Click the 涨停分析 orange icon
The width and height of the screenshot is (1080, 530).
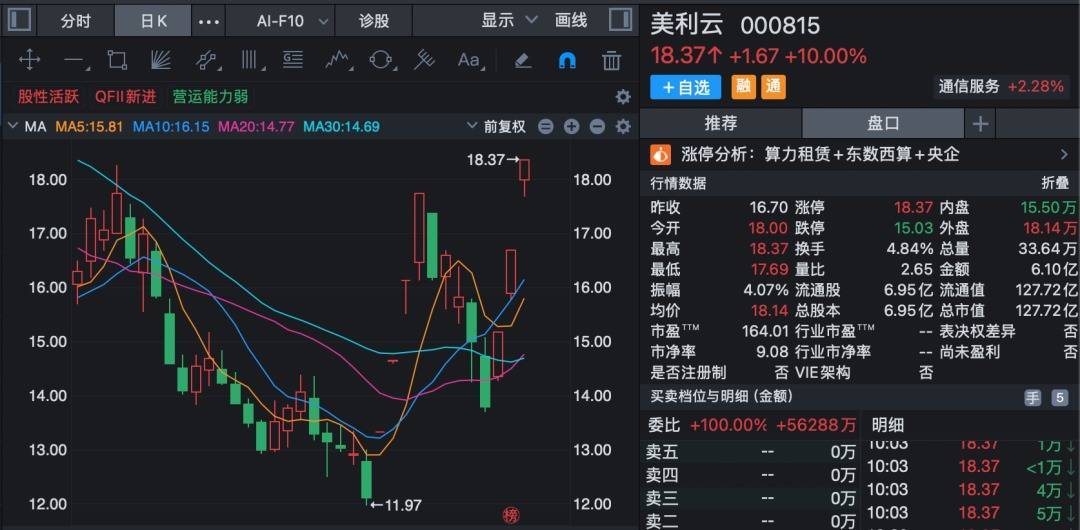click(x=660, y=154)
